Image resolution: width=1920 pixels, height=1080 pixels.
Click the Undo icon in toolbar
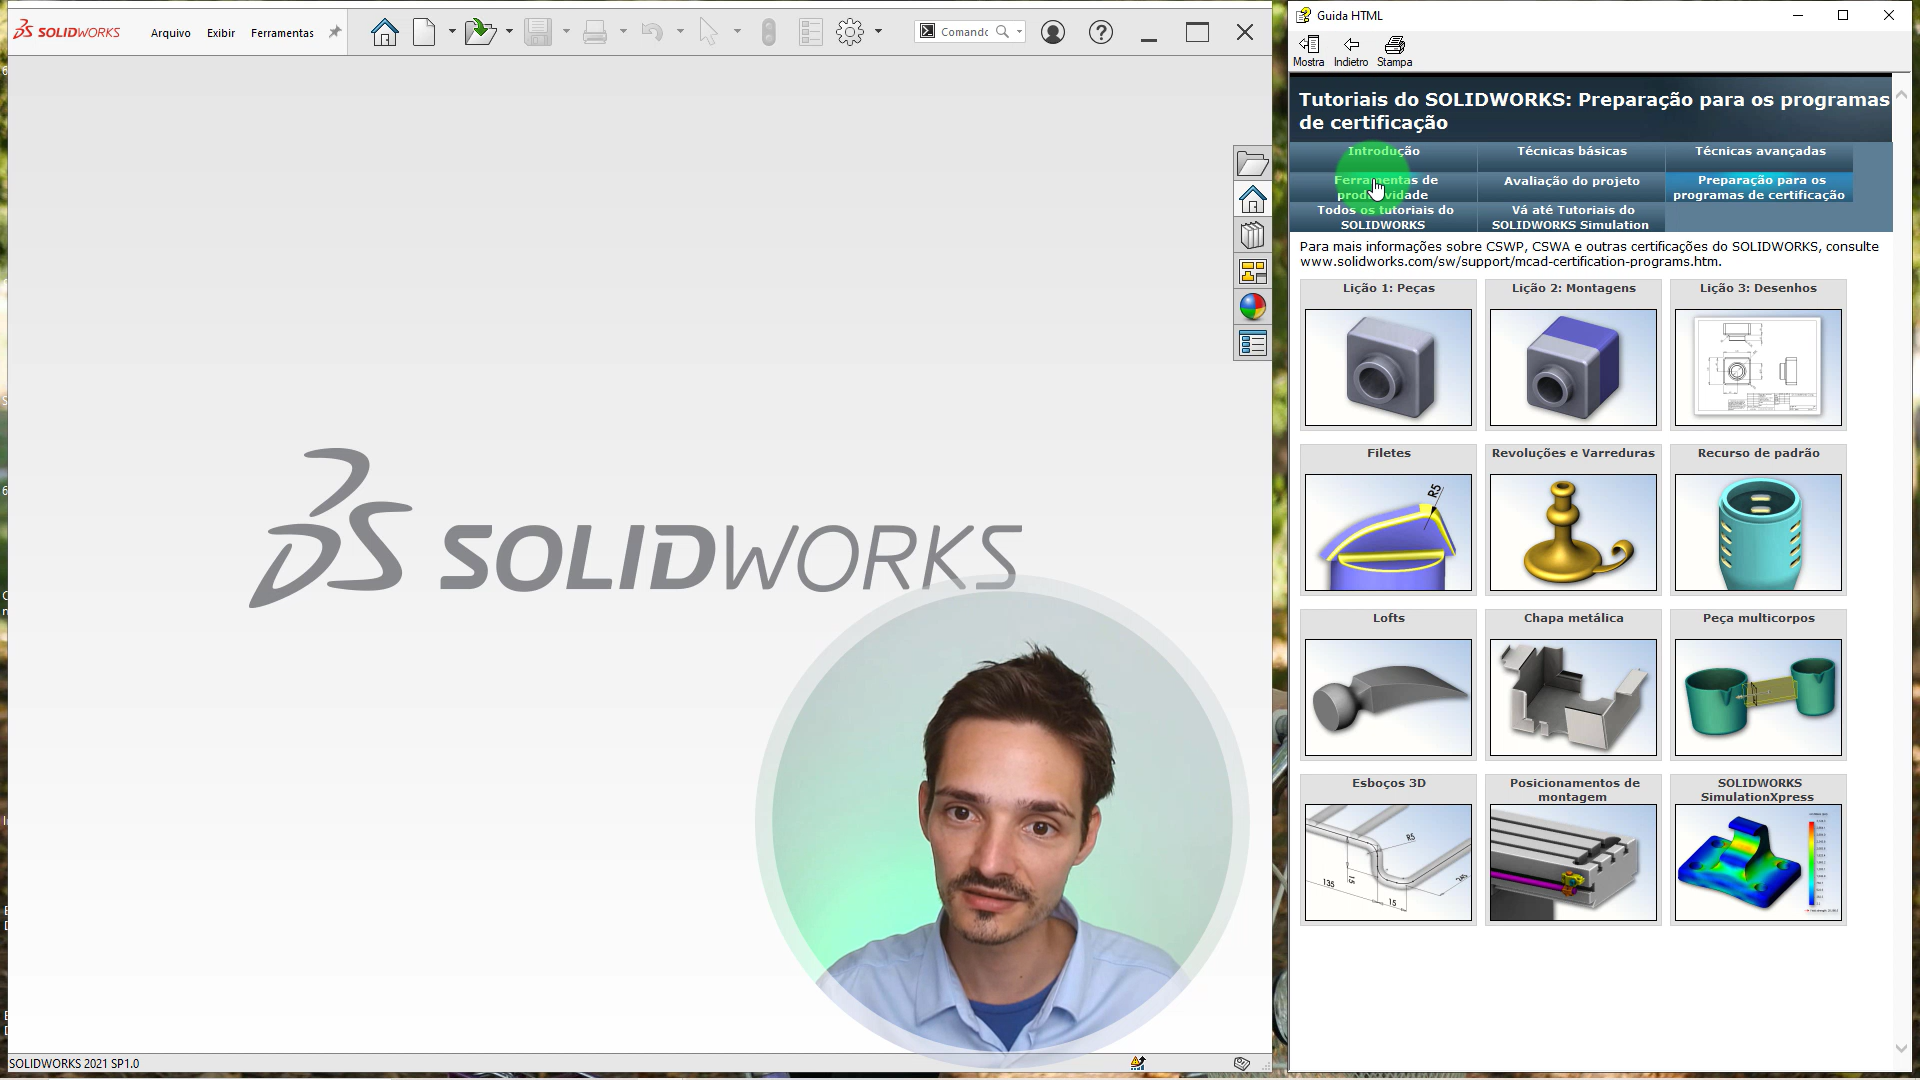click(652, 33)
